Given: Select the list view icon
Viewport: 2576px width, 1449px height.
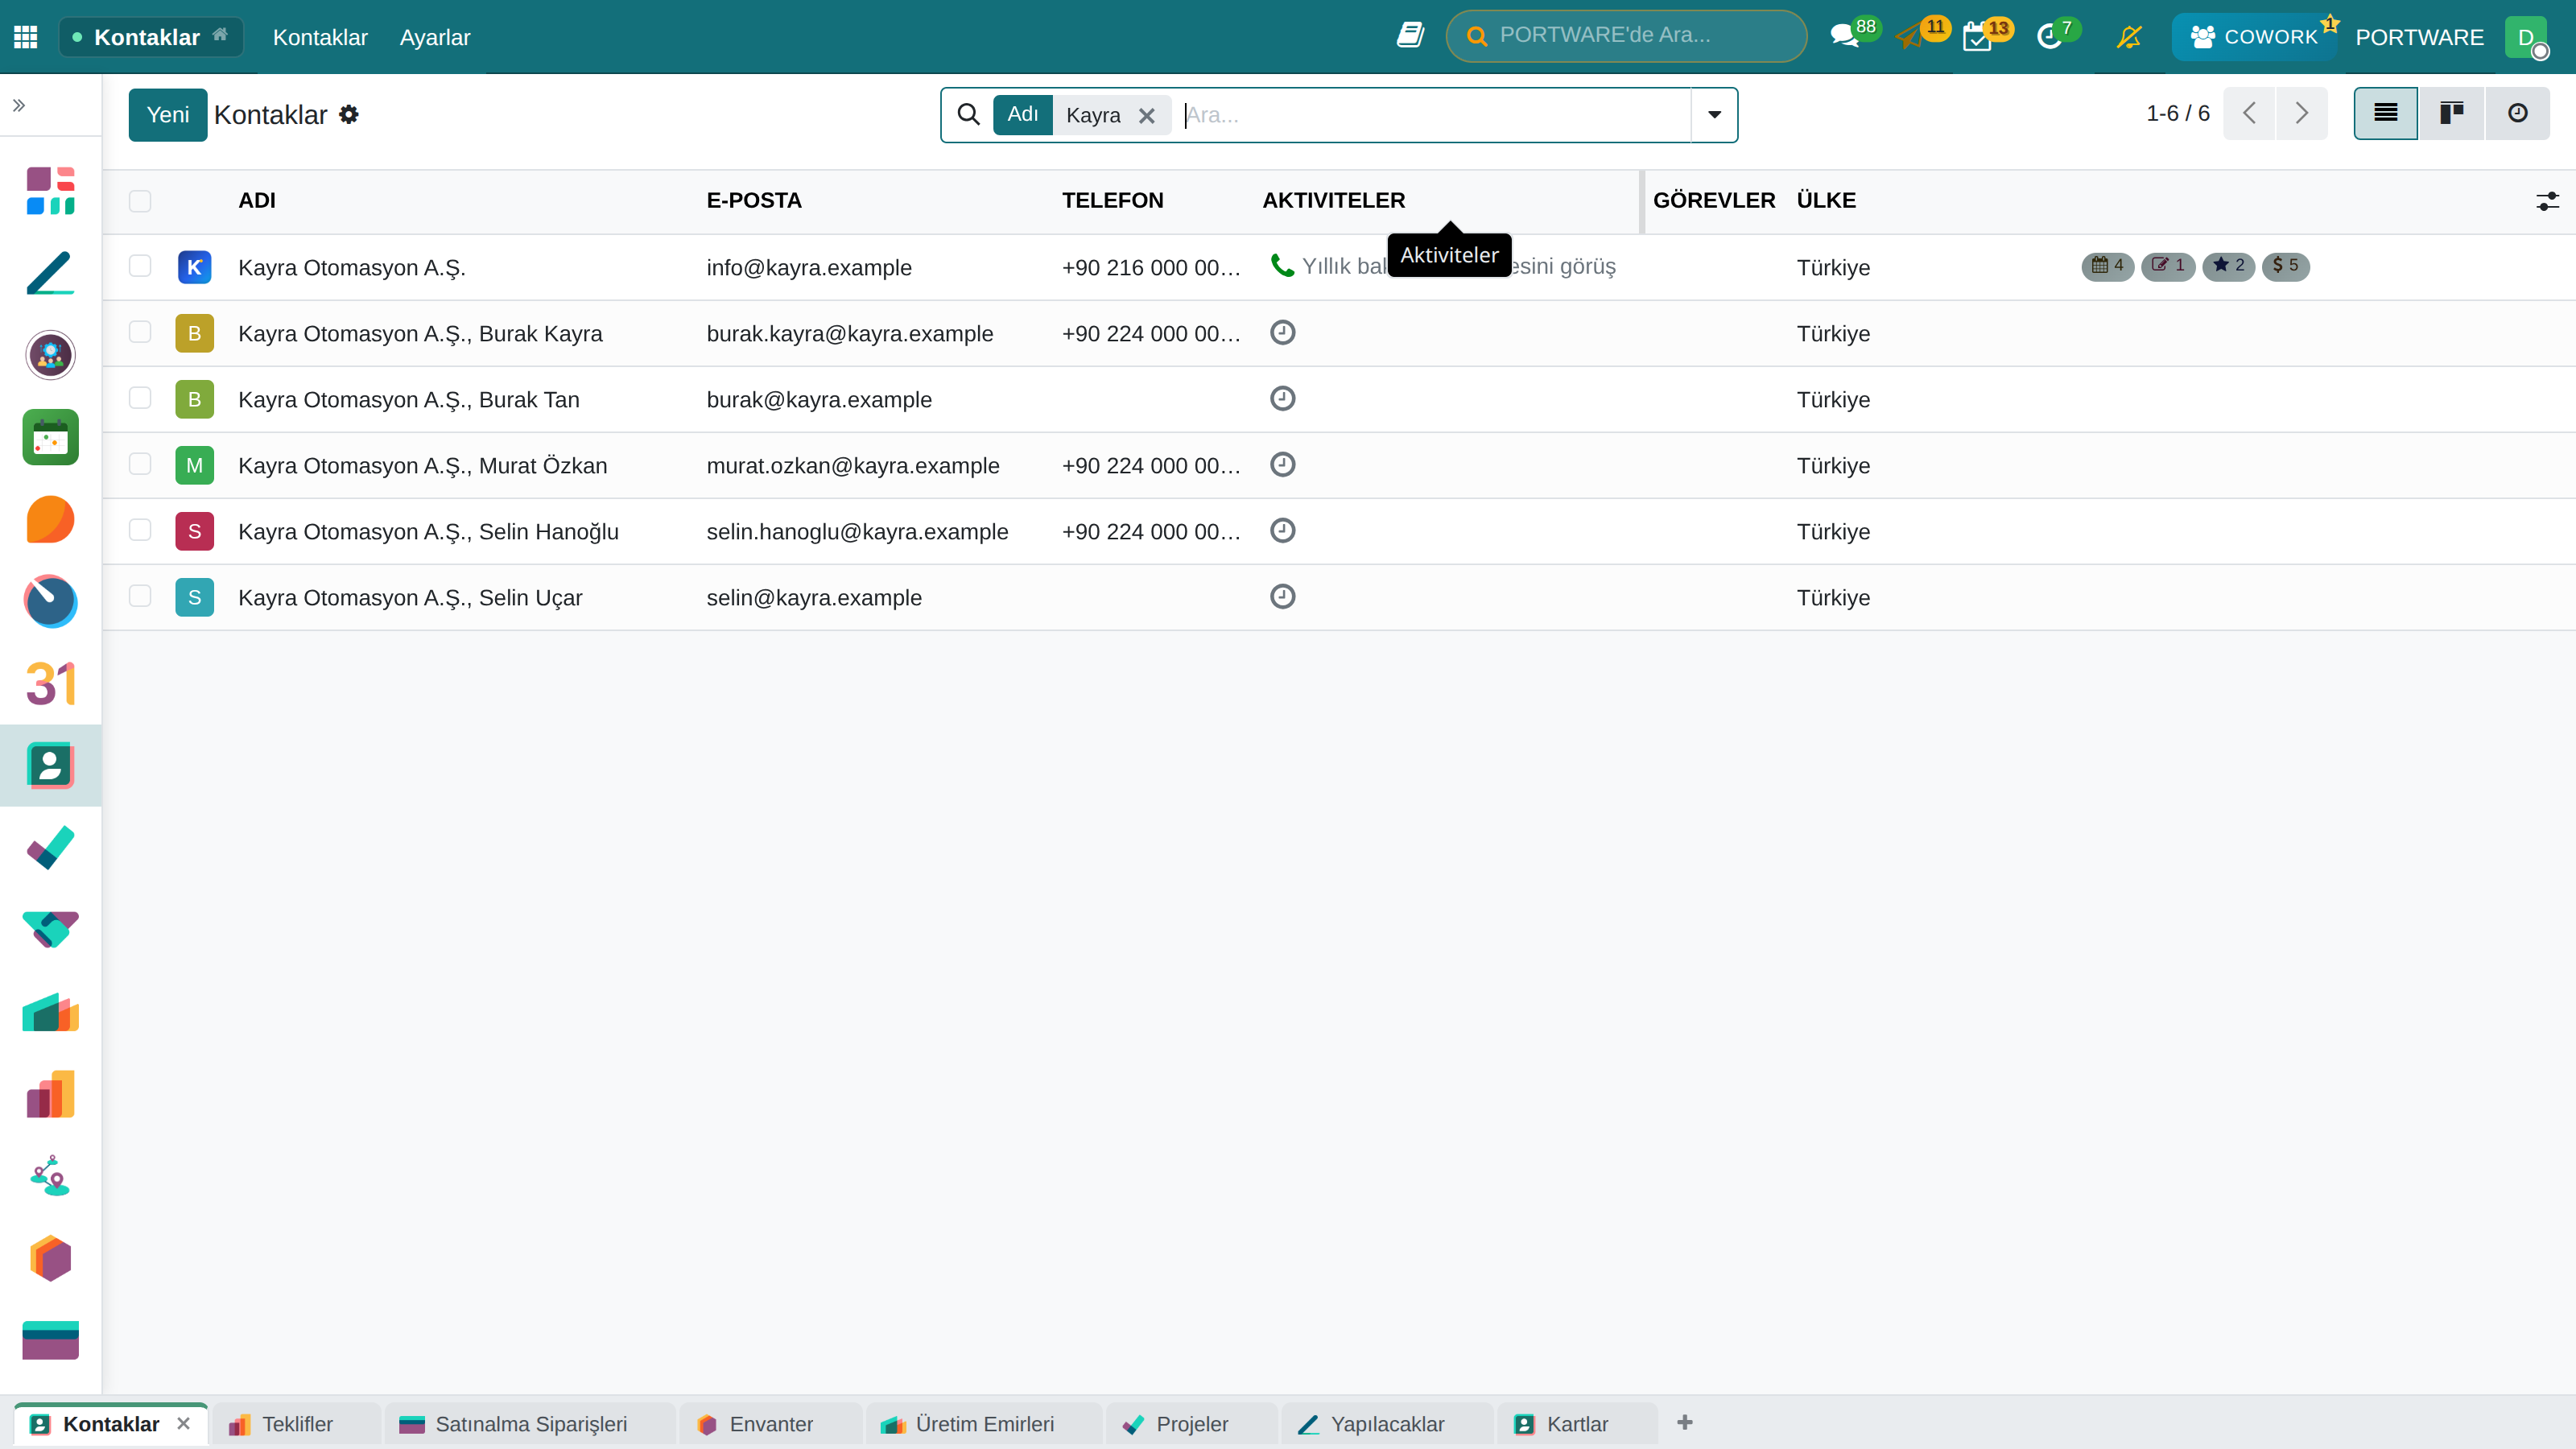Looking at the screenshot, I should 2386,113.
